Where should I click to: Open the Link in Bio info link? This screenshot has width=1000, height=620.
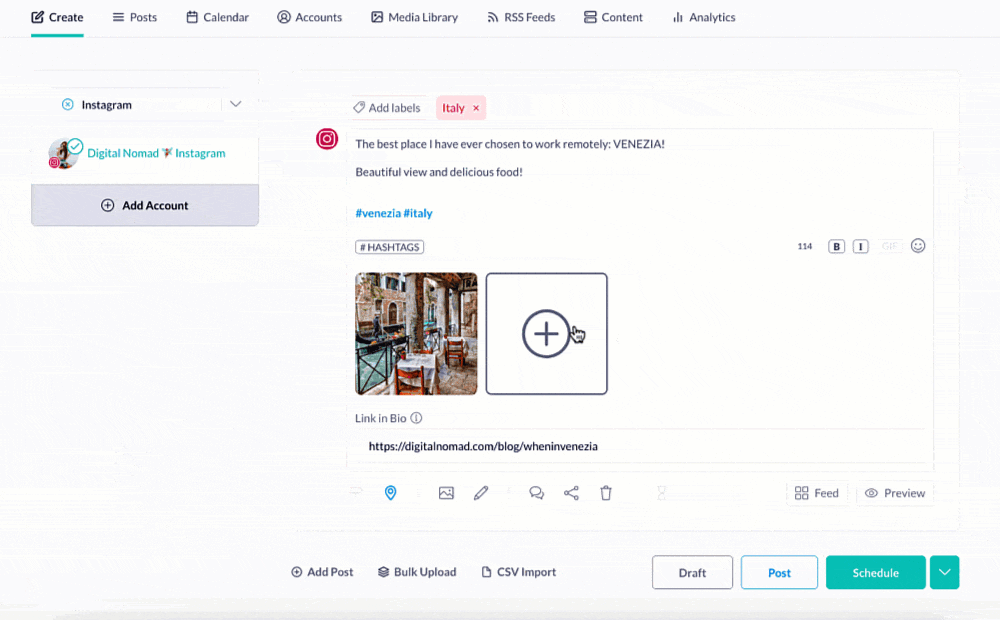pyautogui.click(x=417, y=418)
